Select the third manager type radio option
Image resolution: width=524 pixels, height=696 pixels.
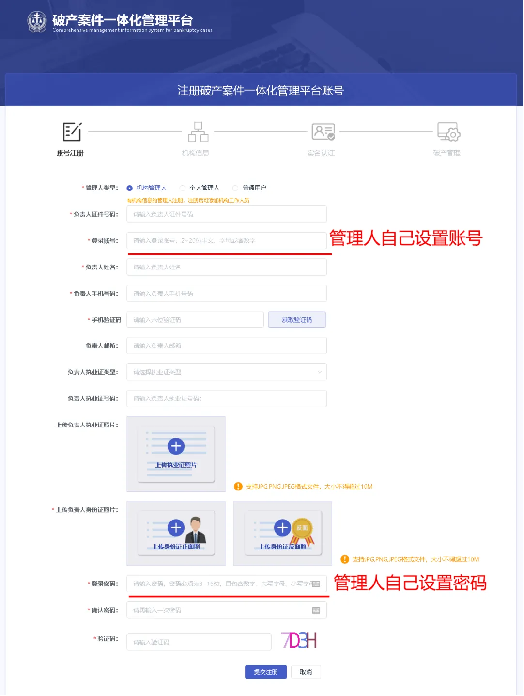tap(235, 188)
